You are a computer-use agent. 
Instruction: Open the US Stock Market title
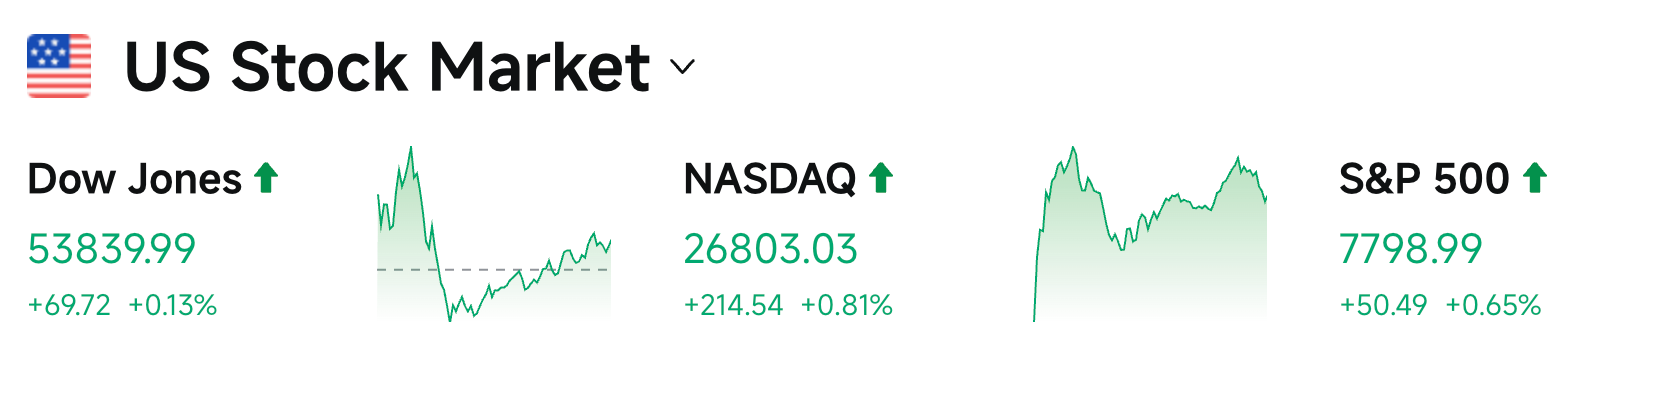pyautogui.click(x=388, y=67)
